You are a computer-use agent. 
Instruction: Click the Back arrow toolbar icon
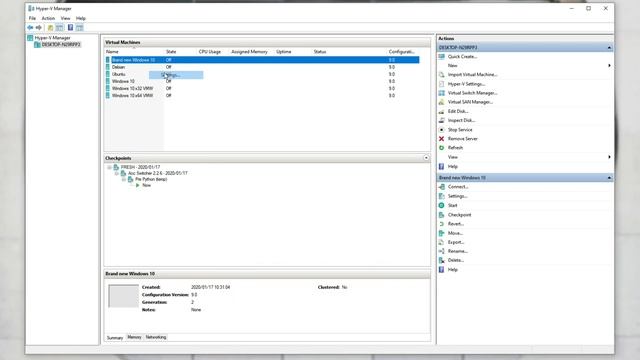[30, 28]
